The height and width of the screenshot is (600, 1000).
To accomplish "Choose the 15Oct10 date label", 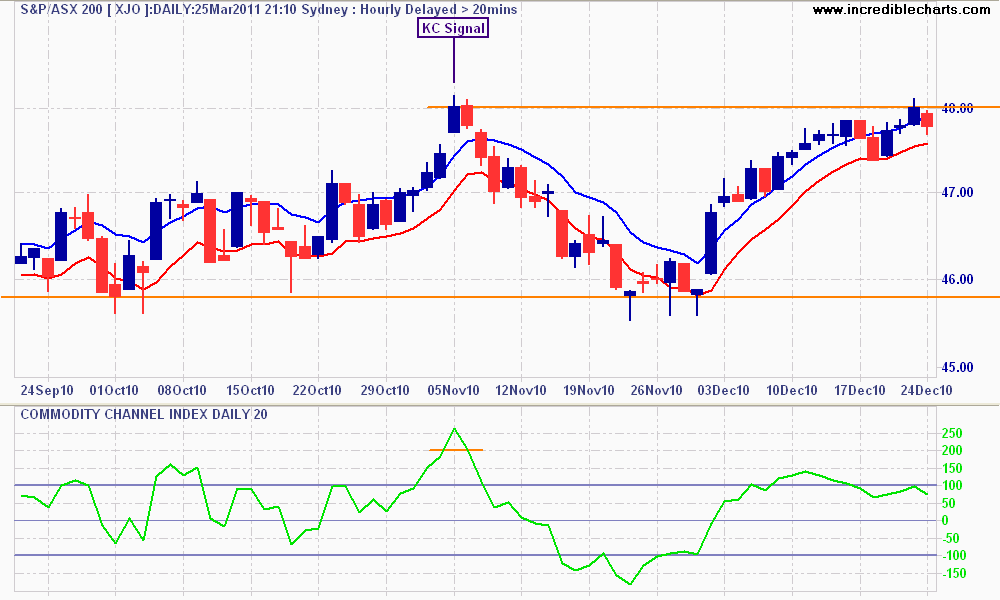I will (x=250, y=390).
